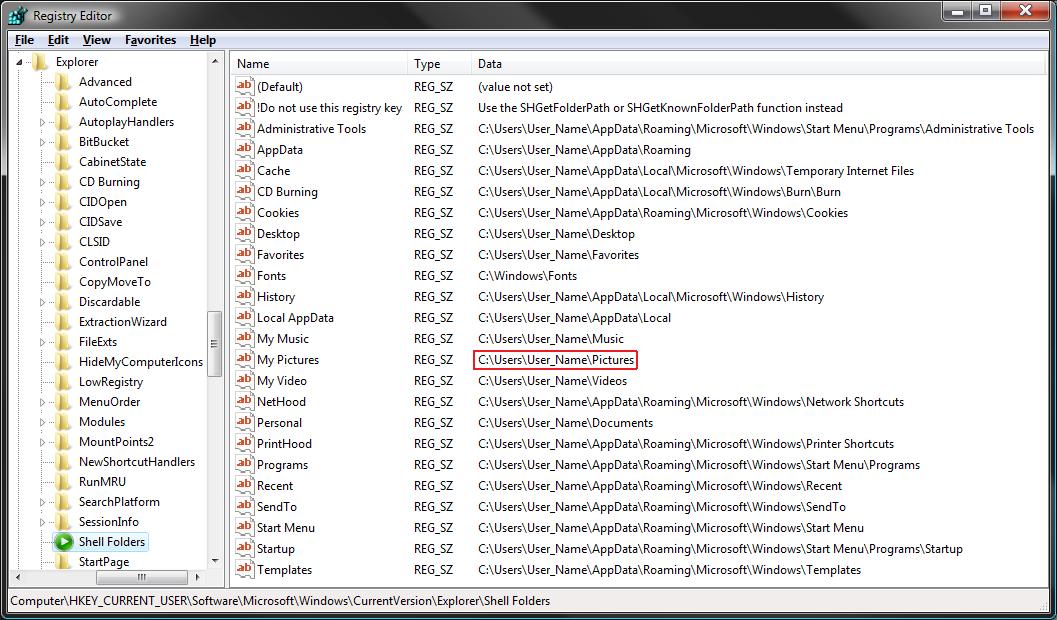Click the tree pane vertical scrollbar thumb
This screenshot has height=620, width=1057.
pos(215,344)
